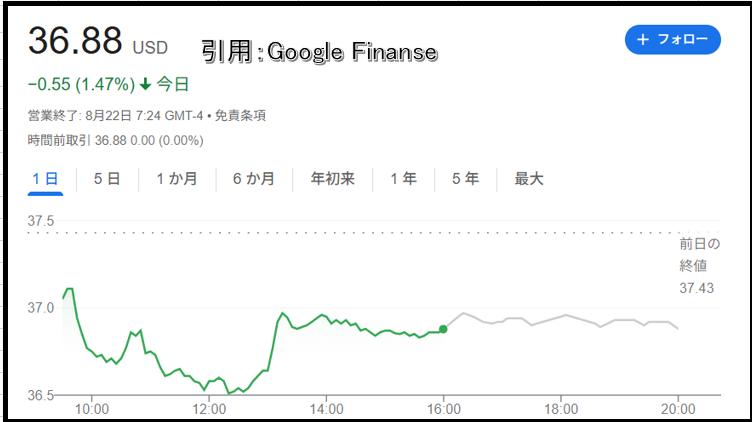This screenshot has height=422, width=752.
Task: Switch chart to 1年 range
Action: pyautogui.click(x=403, y=179)
